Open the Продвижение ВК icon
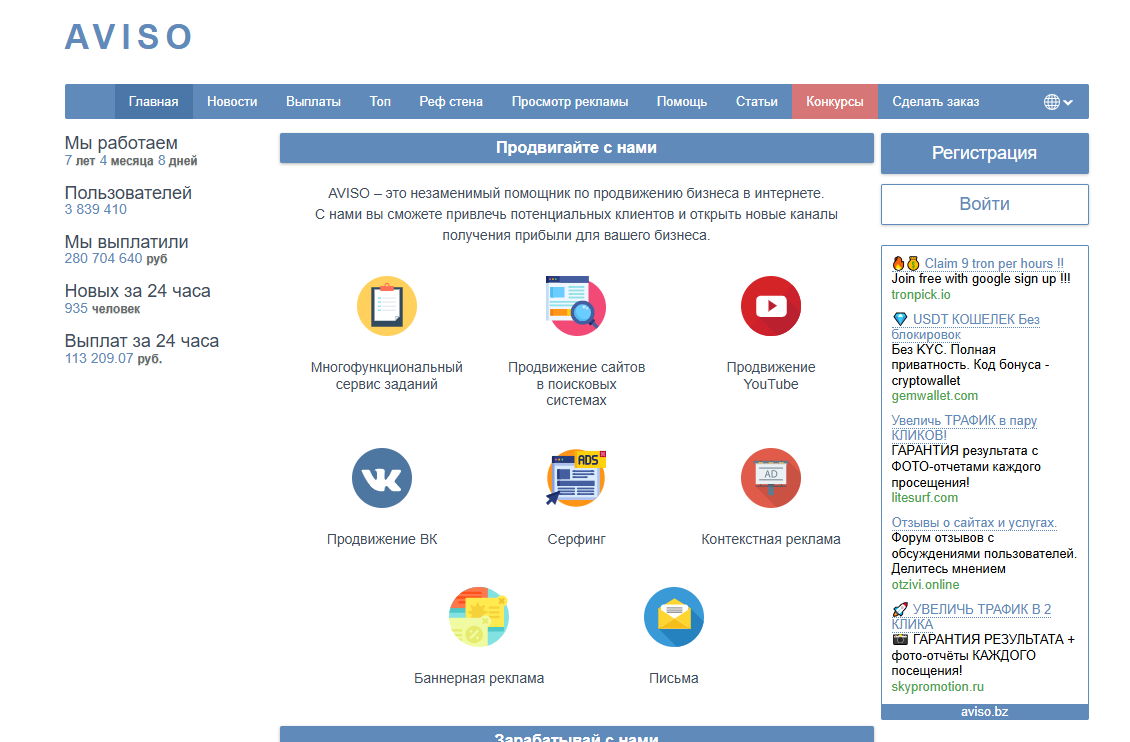1130x742 pixels. tap(380, 478)
